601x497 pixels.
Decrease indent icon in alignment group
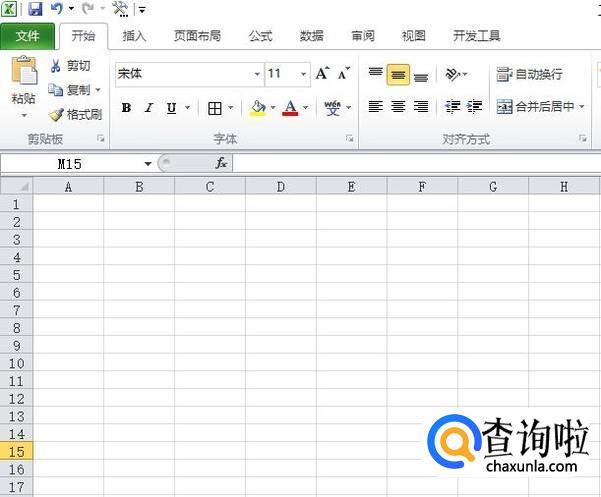[453, 107]
